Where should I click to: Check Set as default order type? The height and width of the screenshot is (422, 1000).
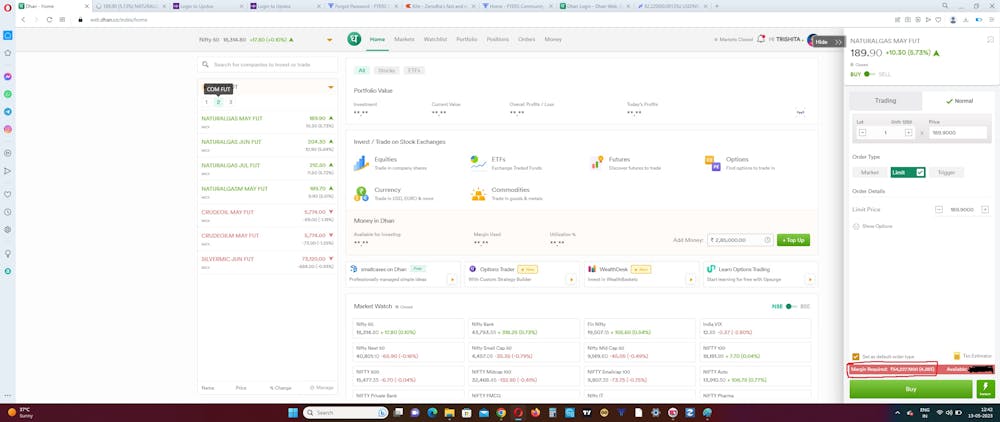(x=856, y=356)
